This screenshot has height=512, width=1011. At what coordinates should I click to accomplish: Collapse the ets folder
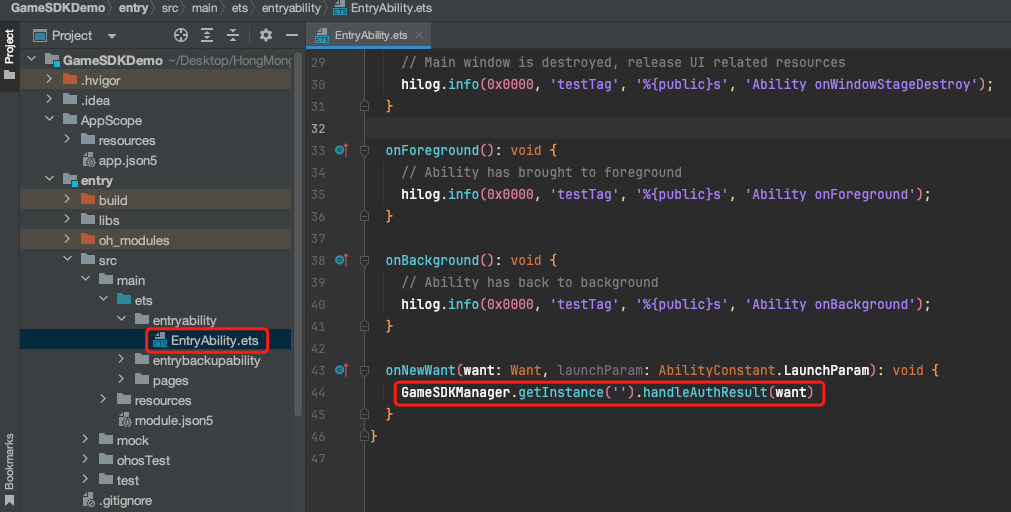point(104,300)
